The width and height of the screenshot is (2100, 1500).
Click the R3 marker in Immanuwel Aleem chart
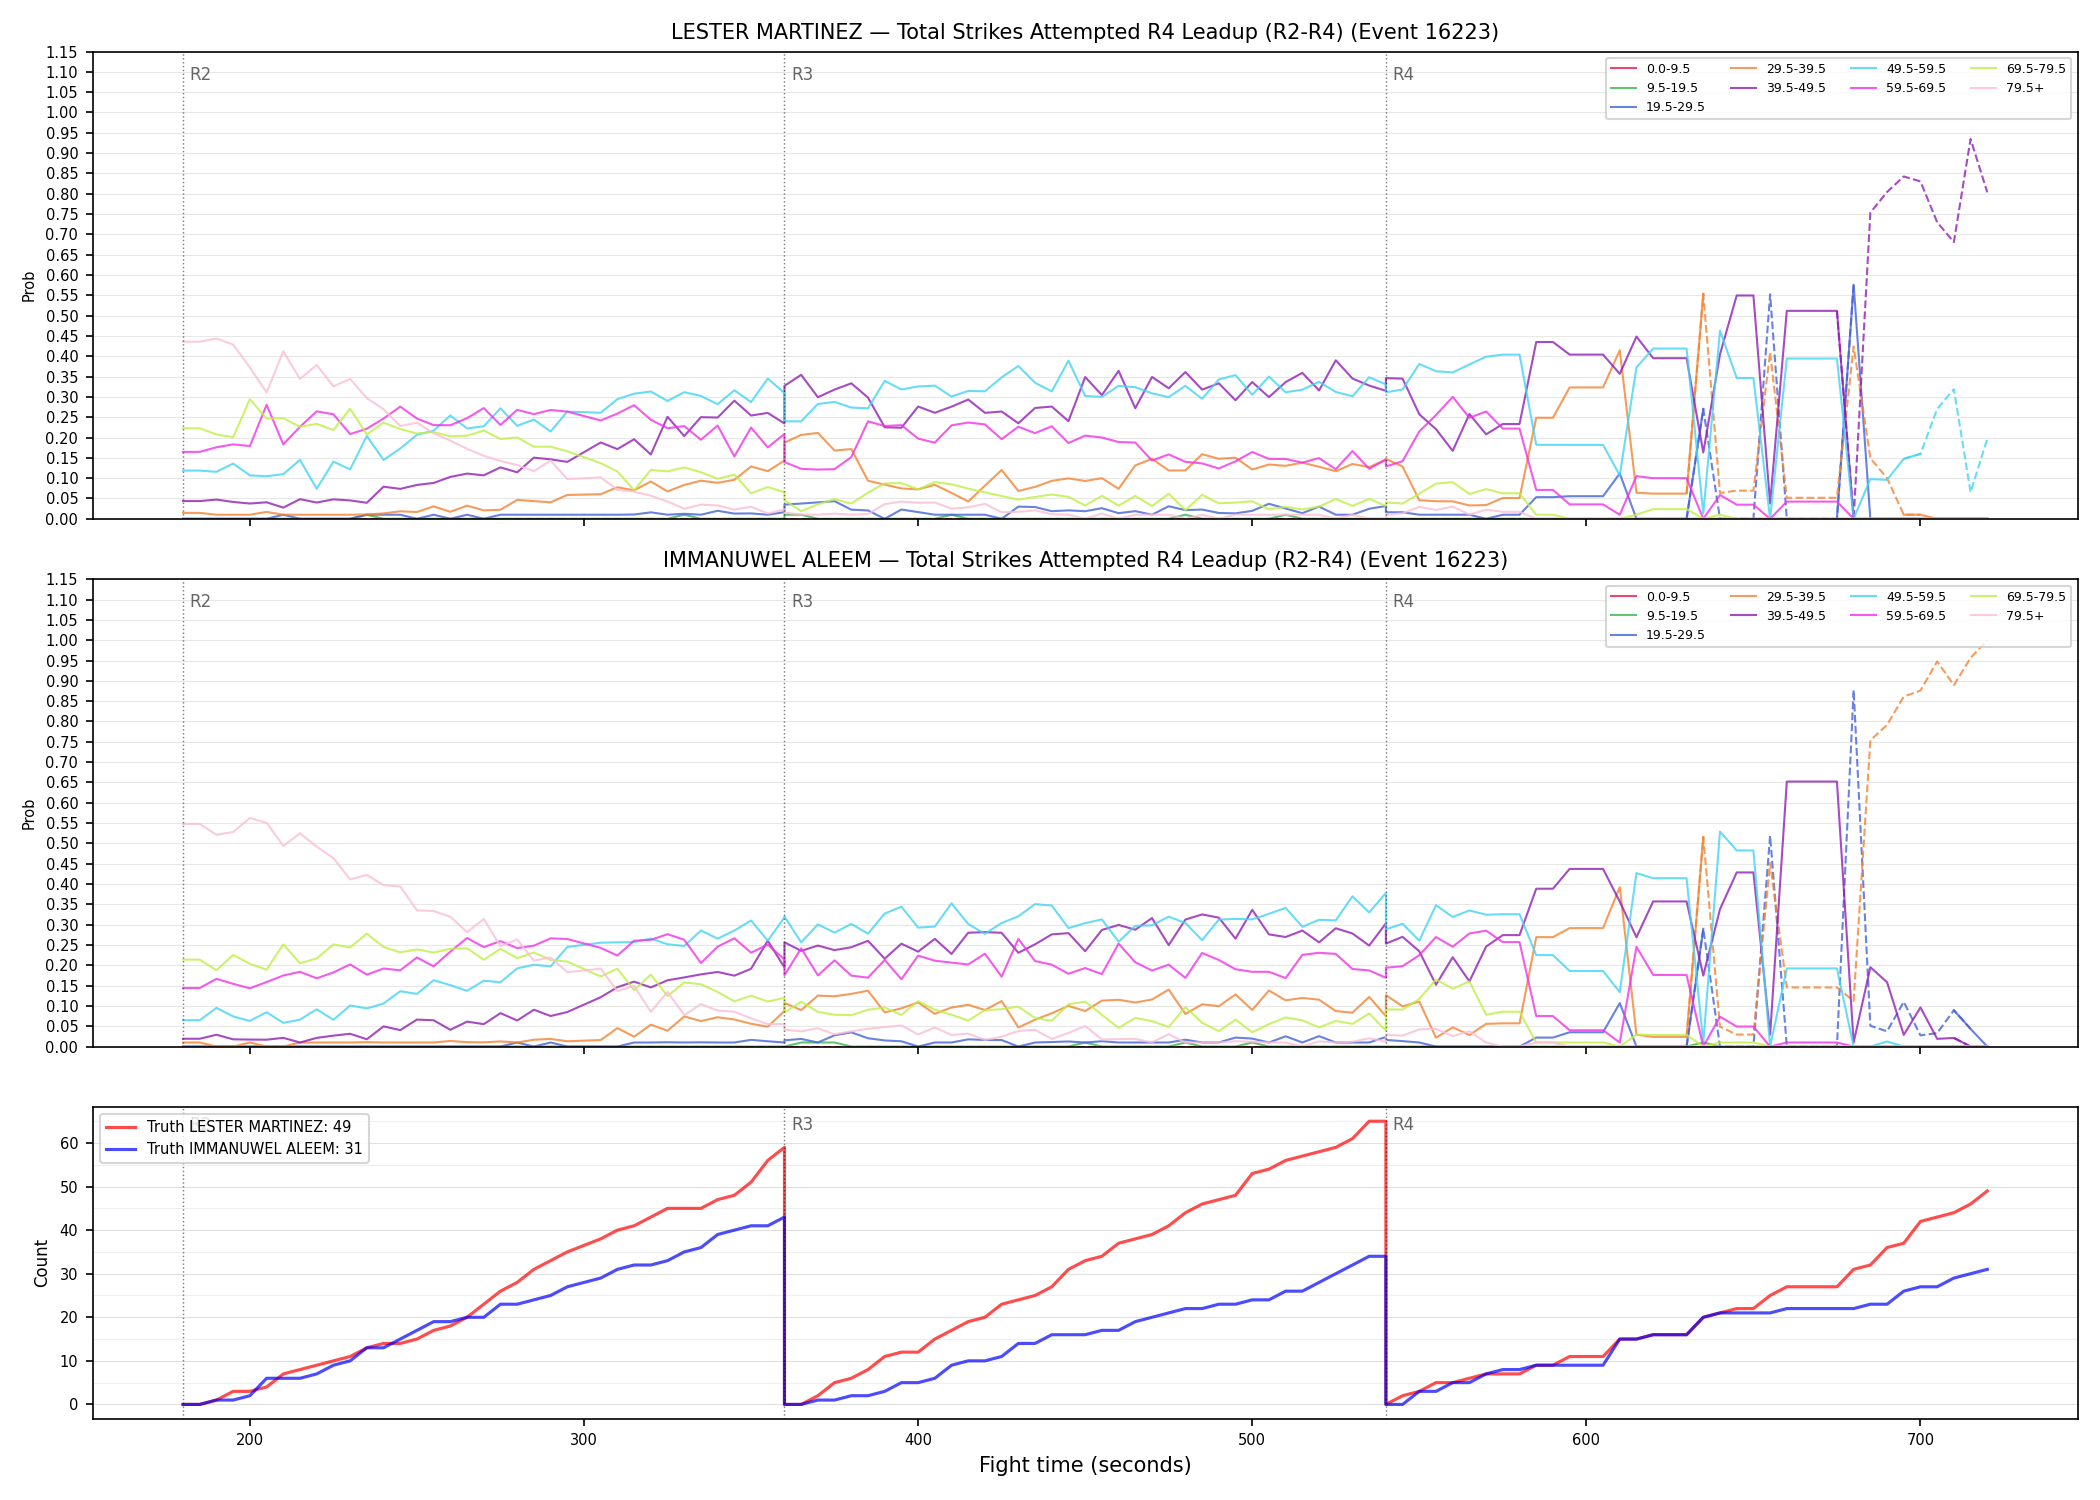point(802,601)
